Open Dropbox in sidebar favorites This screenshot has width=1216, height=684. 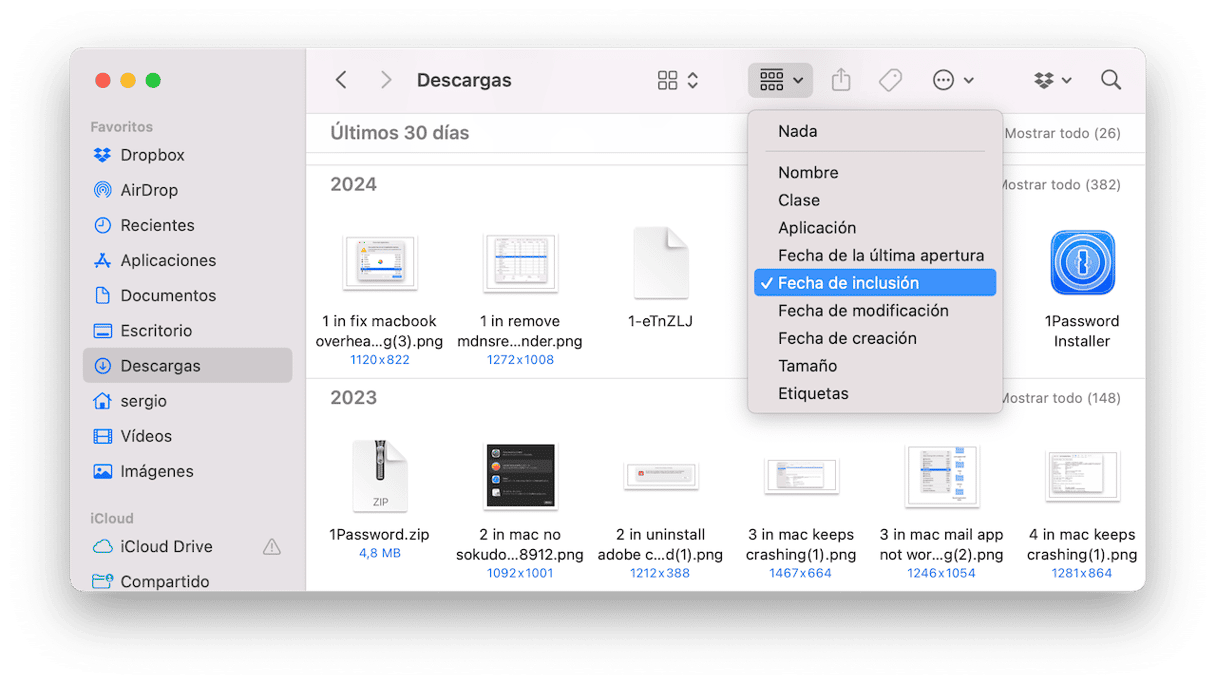click(x=152, y=155)
